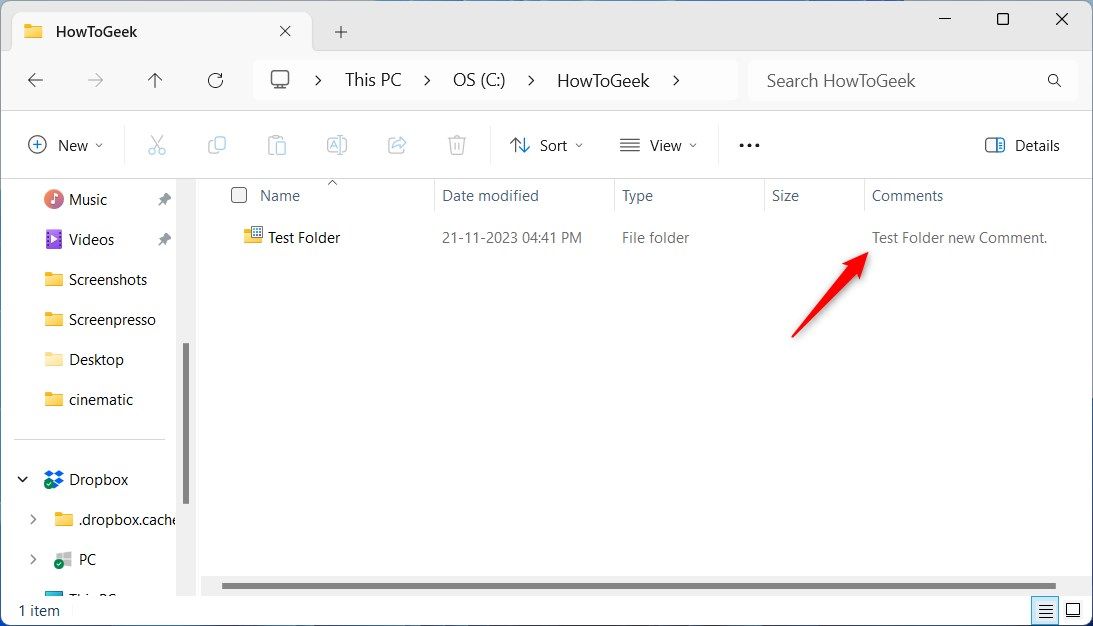Open the New dropdown menu
The width and height of the screenshot is (1093, 626).
(66, 145)
